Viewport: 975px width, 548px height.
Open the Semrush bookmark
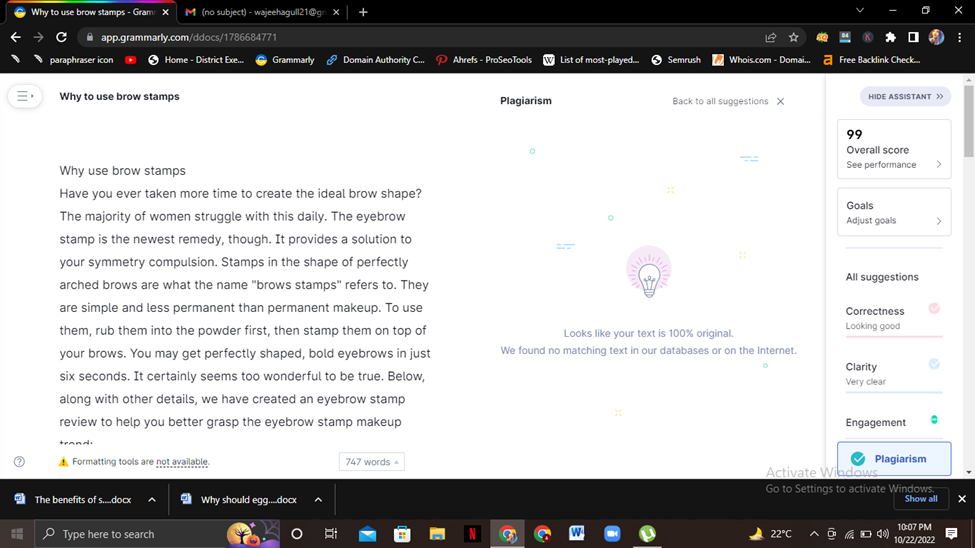pyautogui.click(x=676, y=60)
